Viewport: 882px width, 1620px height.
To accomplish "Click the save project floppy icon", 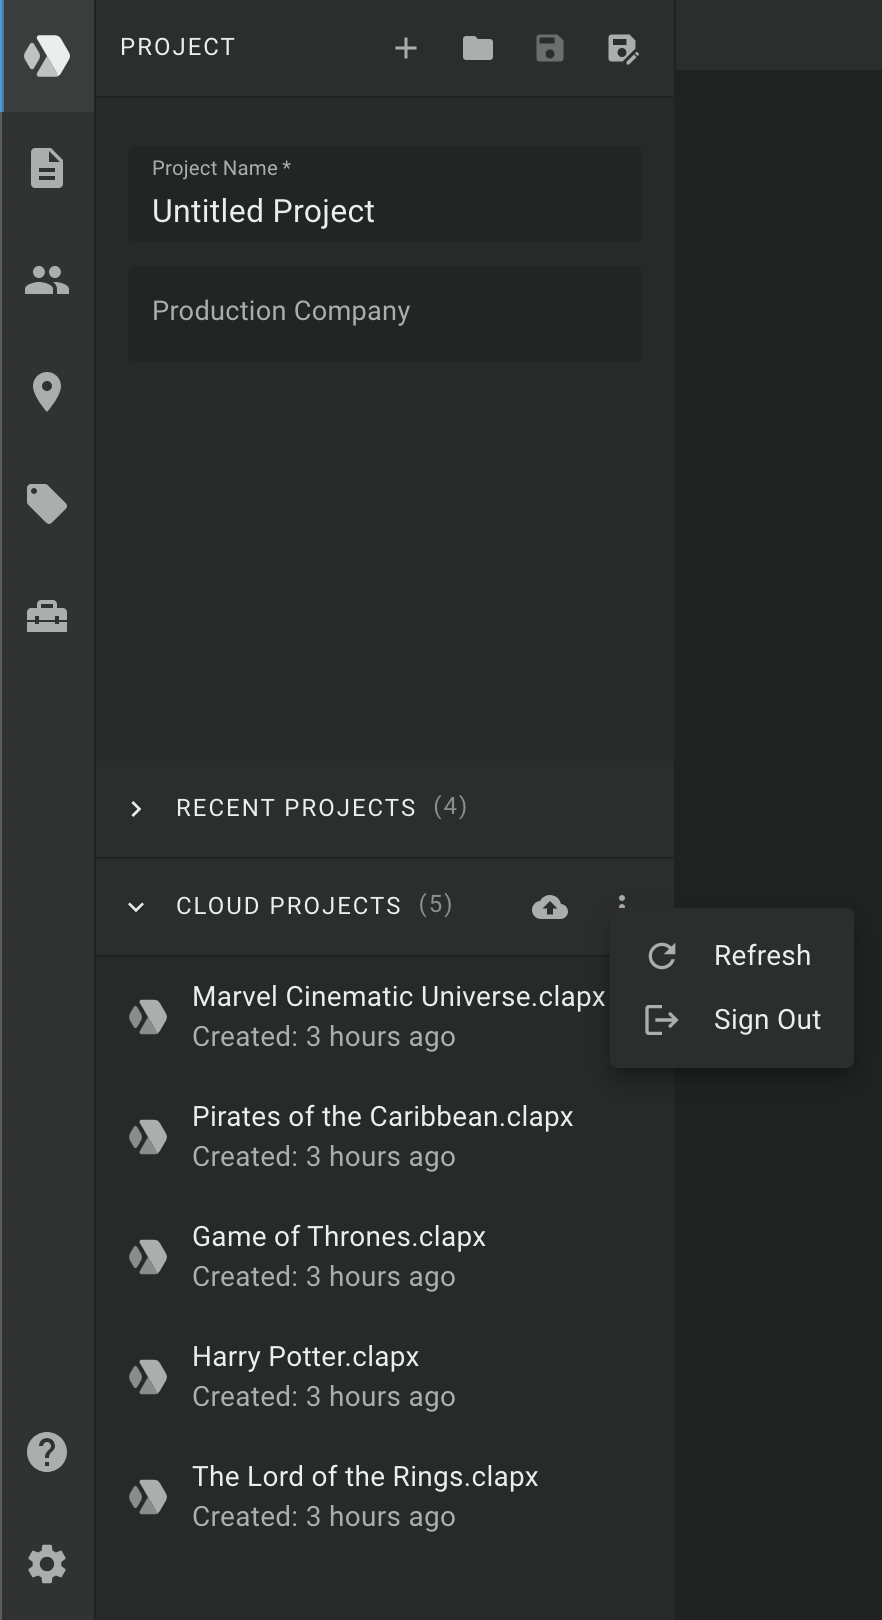I will [x=550, y=48].
